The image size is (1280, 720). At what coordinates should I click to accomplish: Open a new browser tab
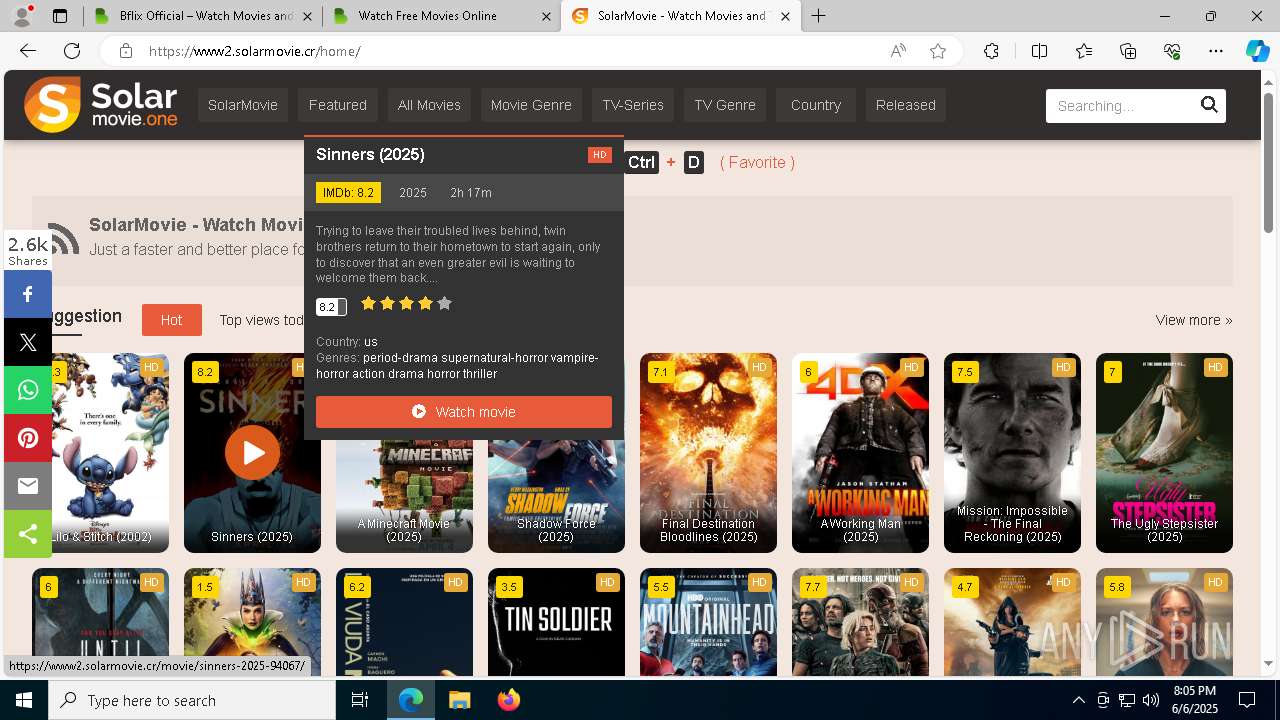tap(818, 16)
